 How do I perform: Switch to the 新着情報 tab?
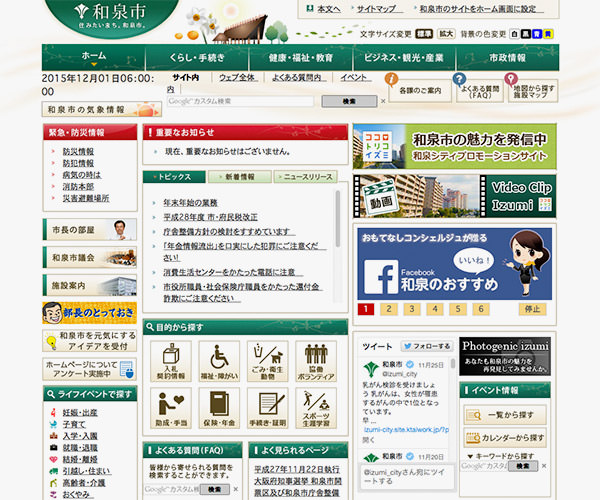[x=238, y=176]
